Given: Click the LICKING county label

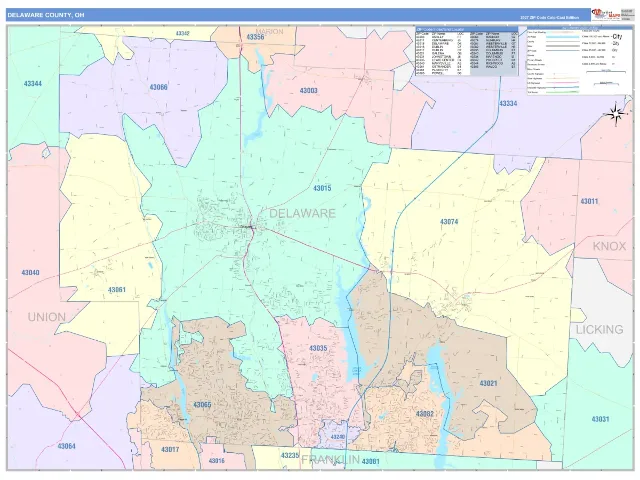Looking at the screenshot, I should point(600,329).
